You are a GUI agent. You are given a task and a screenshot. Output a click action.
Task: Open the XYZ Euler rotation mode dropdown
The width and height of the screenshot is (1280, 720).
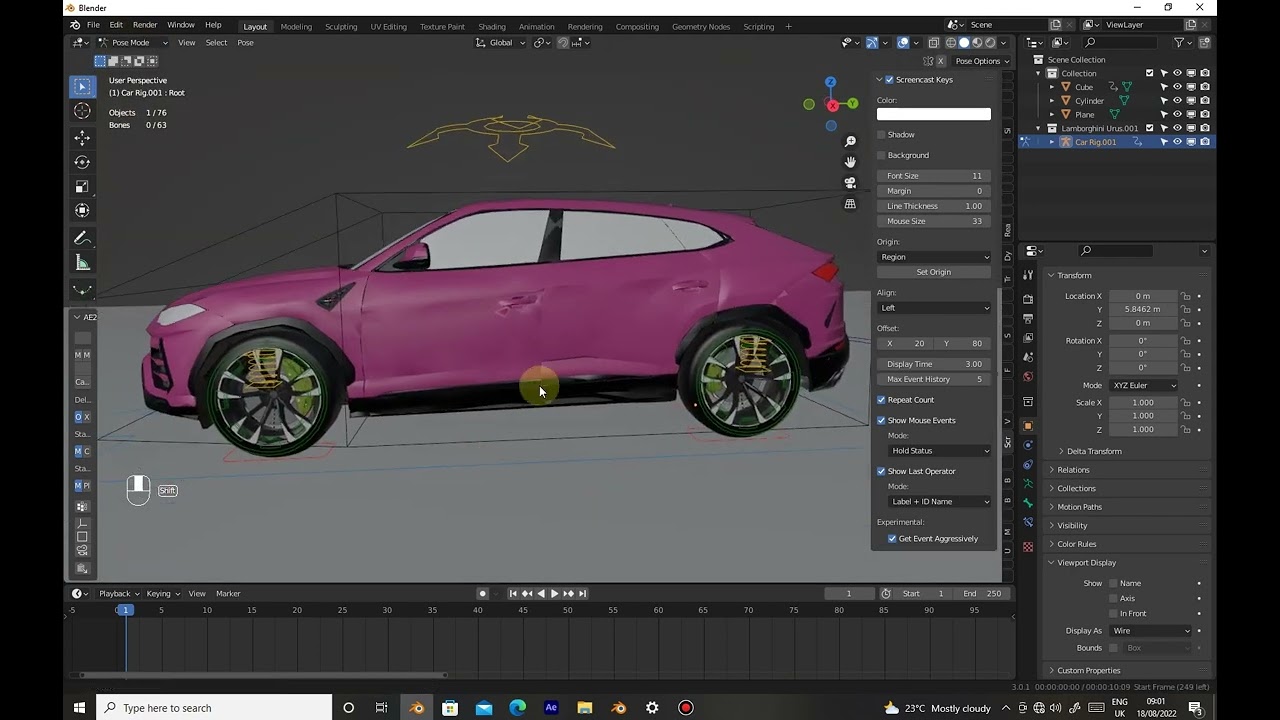pos(1143,386)
